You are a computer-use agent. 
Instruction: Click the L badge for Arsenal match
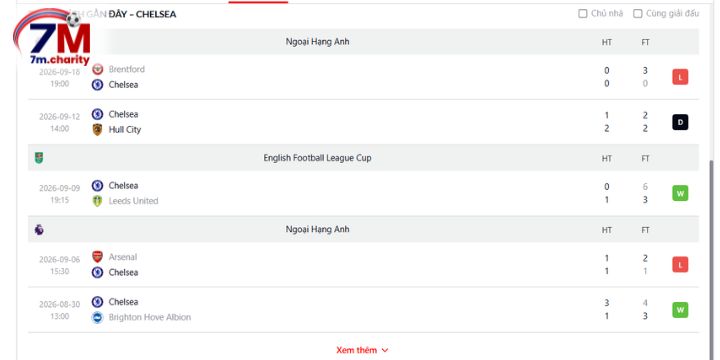click(680, 264)
